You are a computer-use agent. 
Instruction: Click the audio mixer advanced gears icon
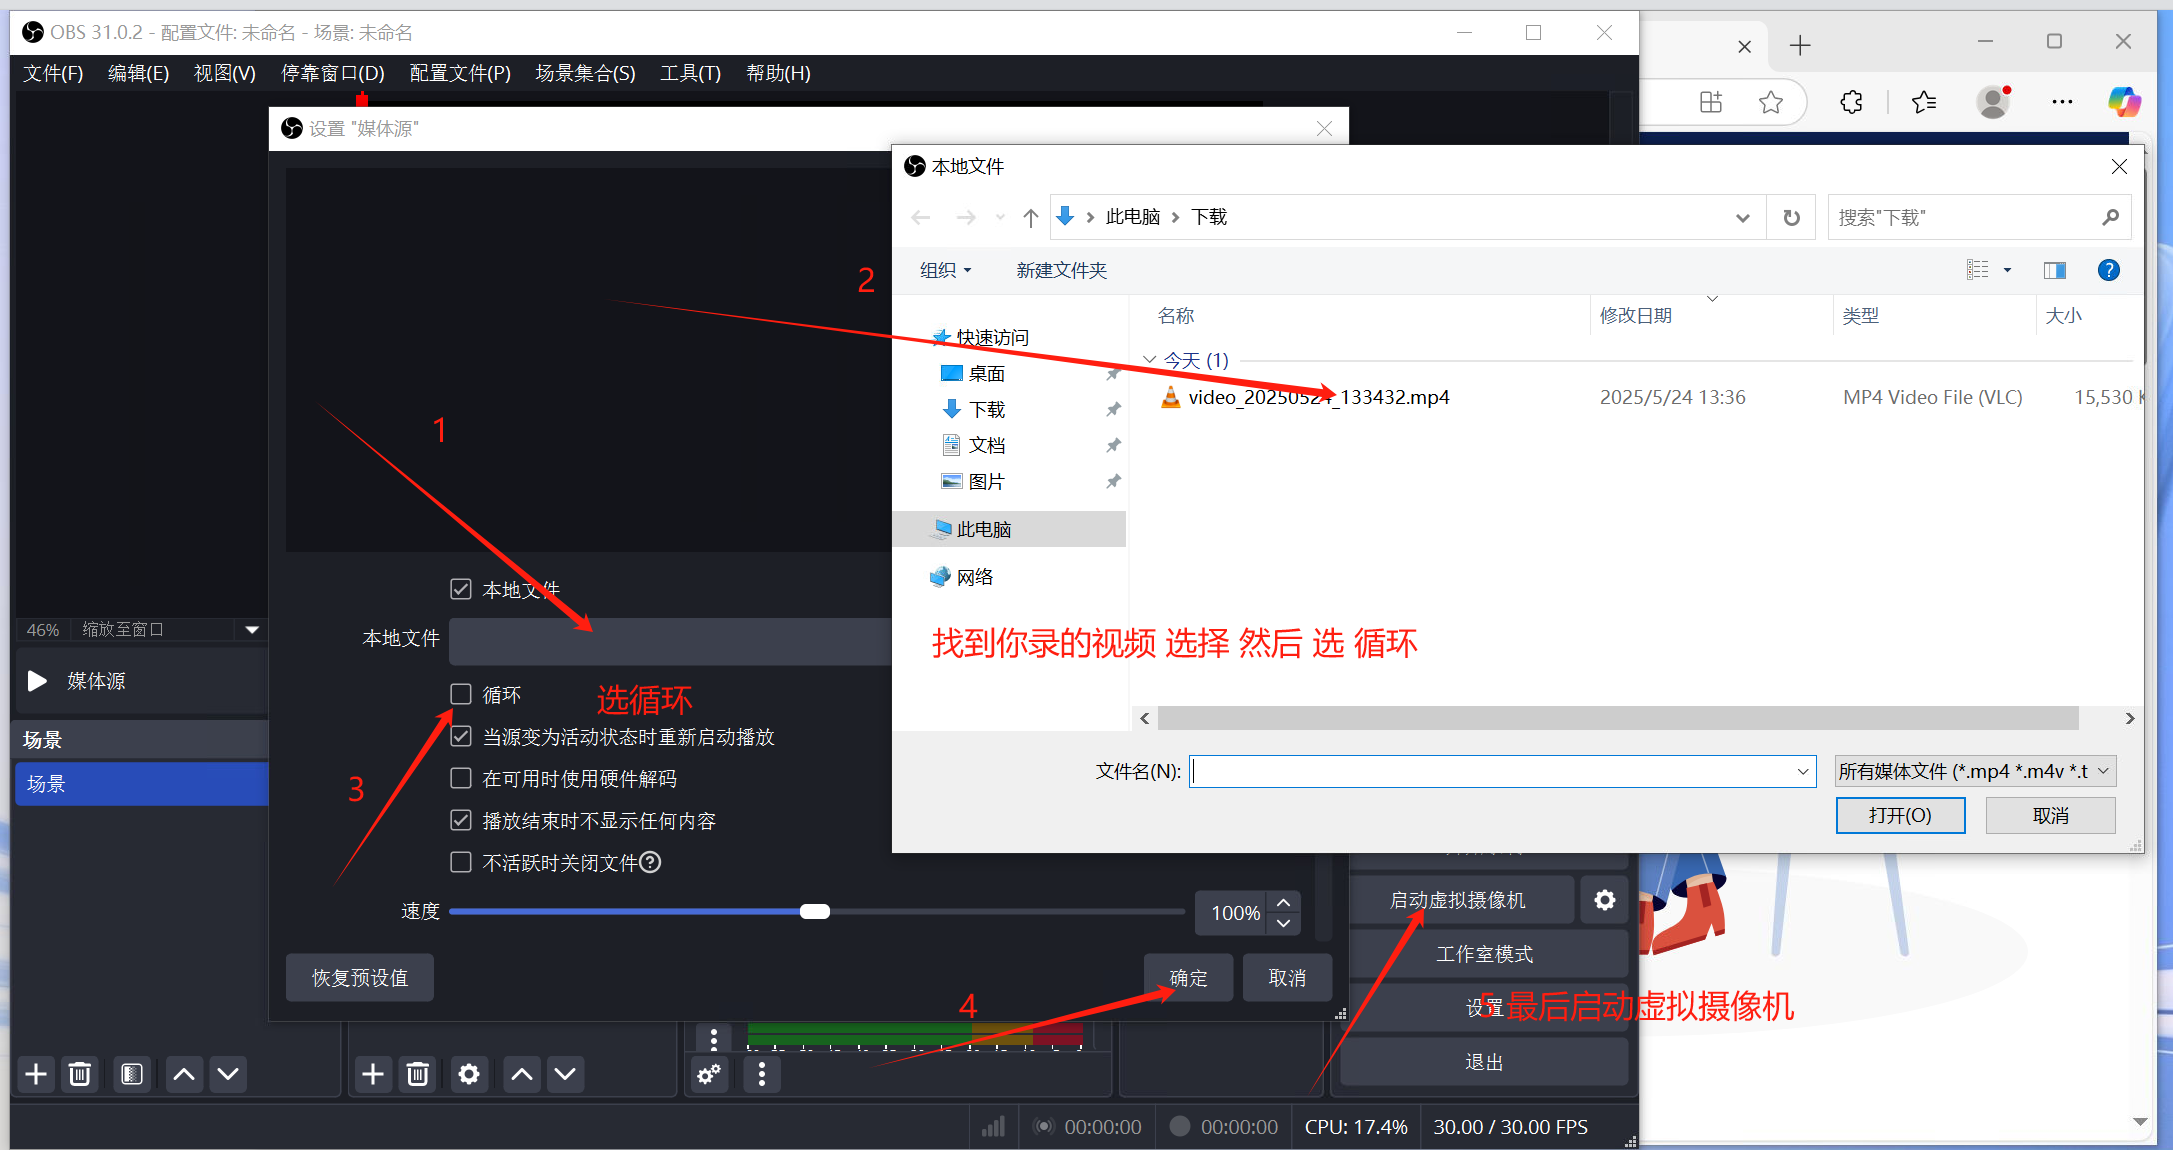pyautogui.click(x=709, y=1074)
